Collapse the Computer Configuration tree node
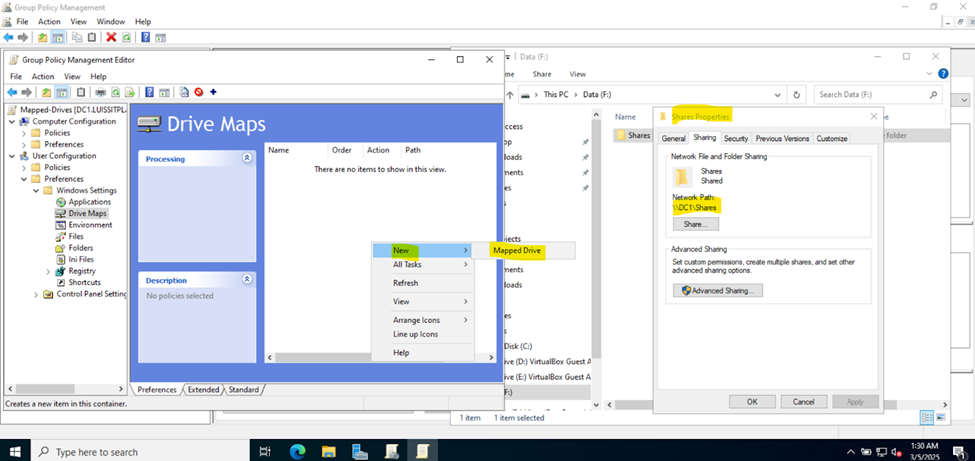The width and height of the screenshot is (975, 461). pyautogui.click(x=12, y=121)
